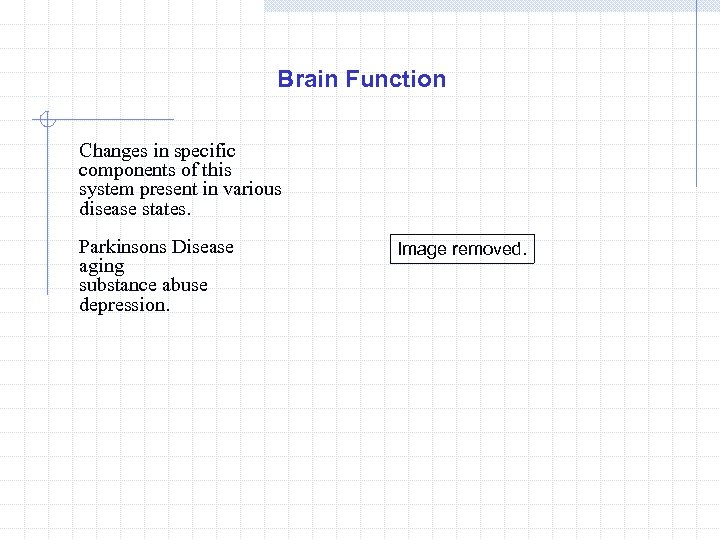Select the line 'Changes in specific'
This screenshot has width=720, height=540.
(157, 151)
